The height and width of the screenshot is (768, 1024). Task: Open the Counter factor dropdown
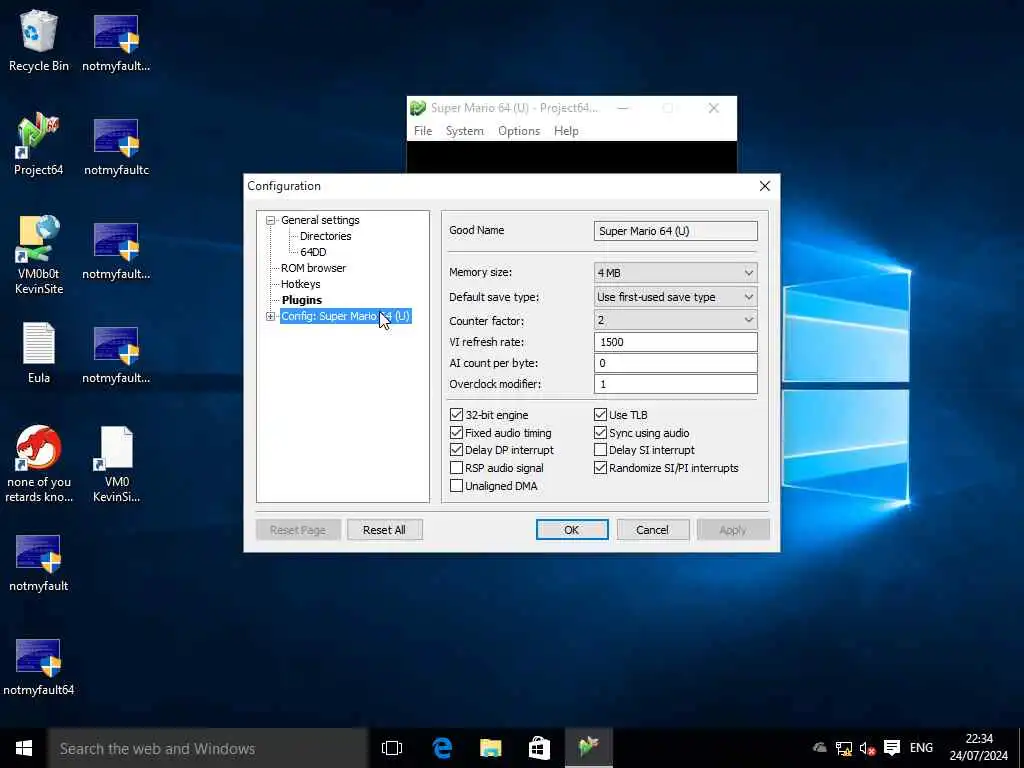pos(675,320)
